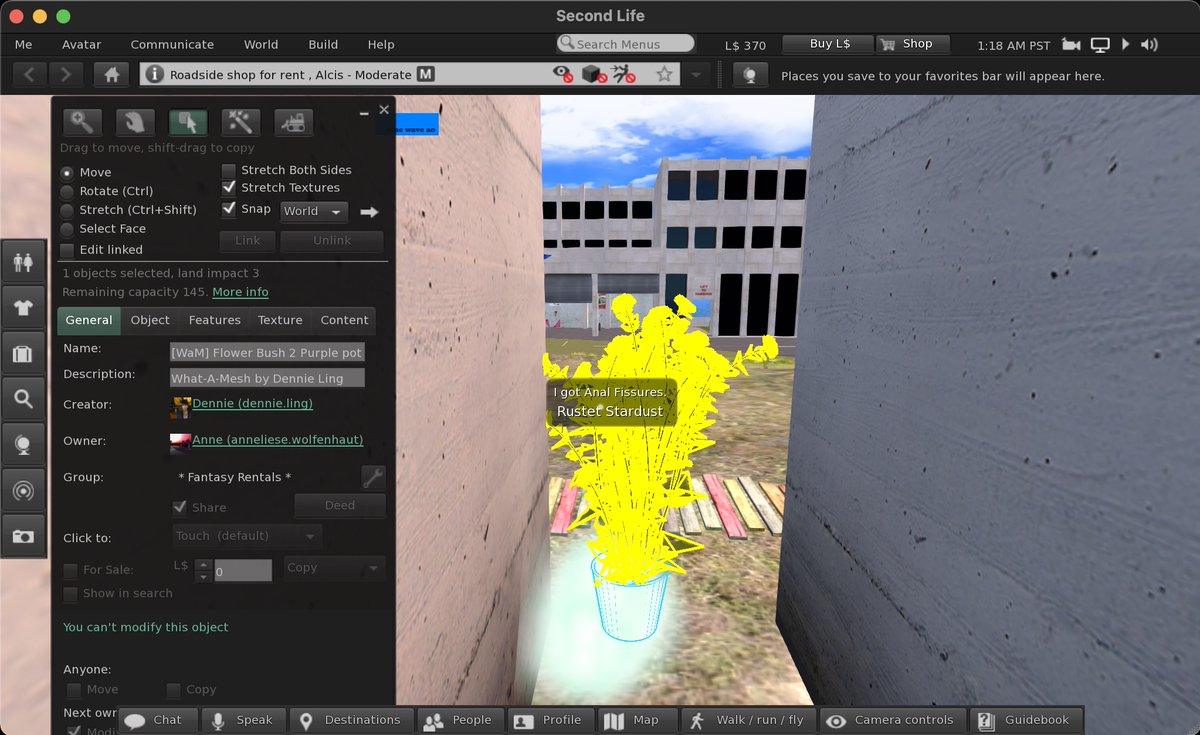This screenshot has height=735, width=1200.
Task: Uncheck the Snap checkbox
Action: click(229, 209)
